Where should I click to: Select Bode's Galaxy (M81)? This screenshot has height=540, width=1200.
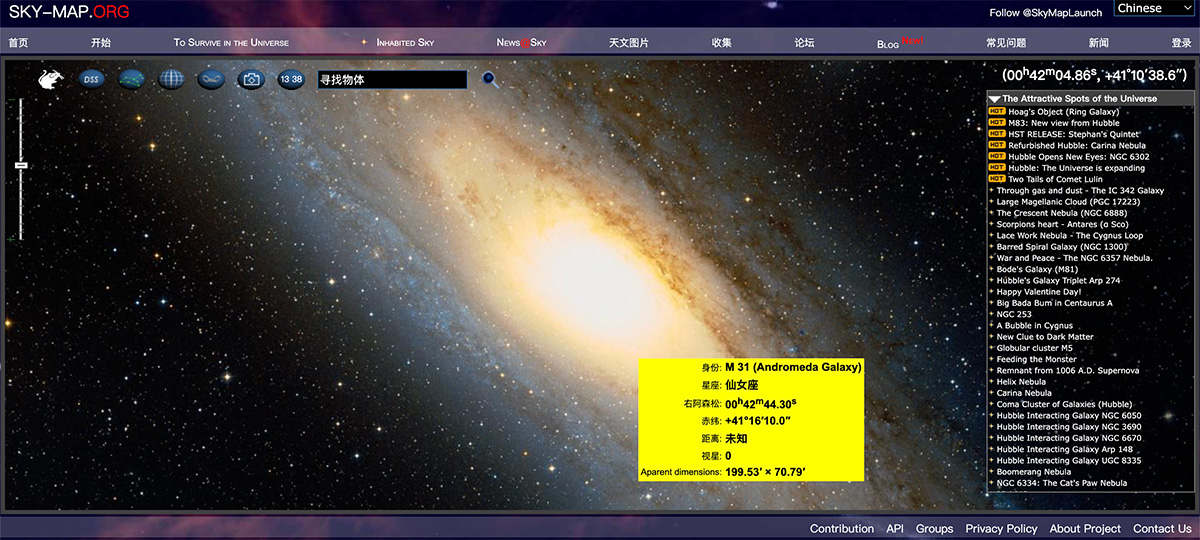[1039, 269]
